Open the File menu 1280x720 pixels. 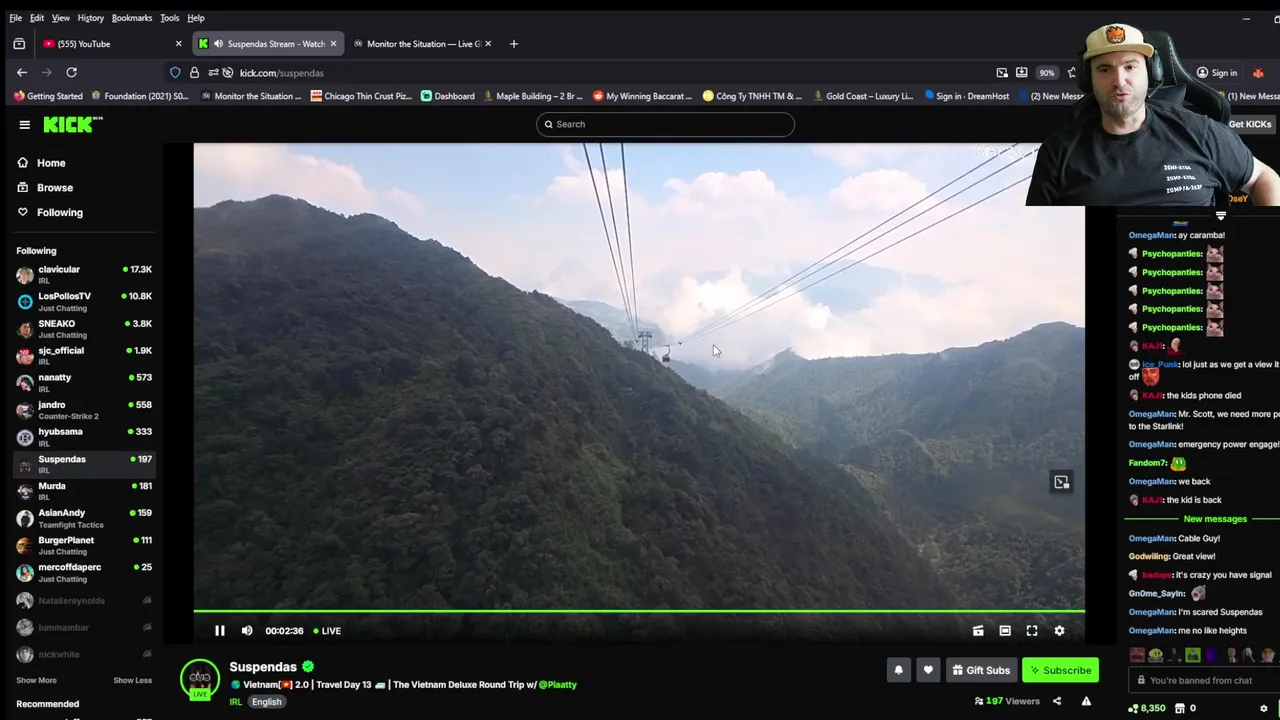(15, 18)
